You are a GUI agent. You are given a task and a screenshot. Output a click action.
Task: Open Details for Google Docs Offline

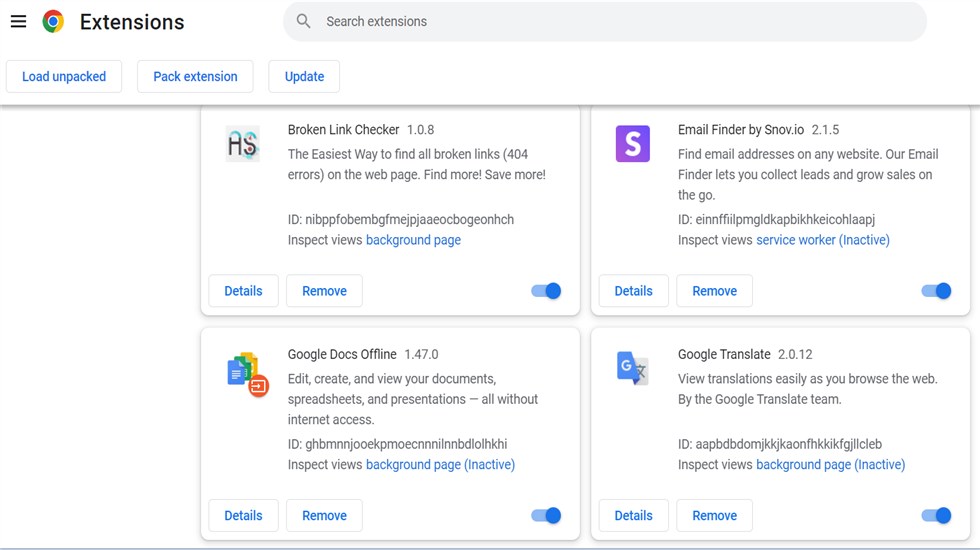pyautogui.click(x=243, y=515)
